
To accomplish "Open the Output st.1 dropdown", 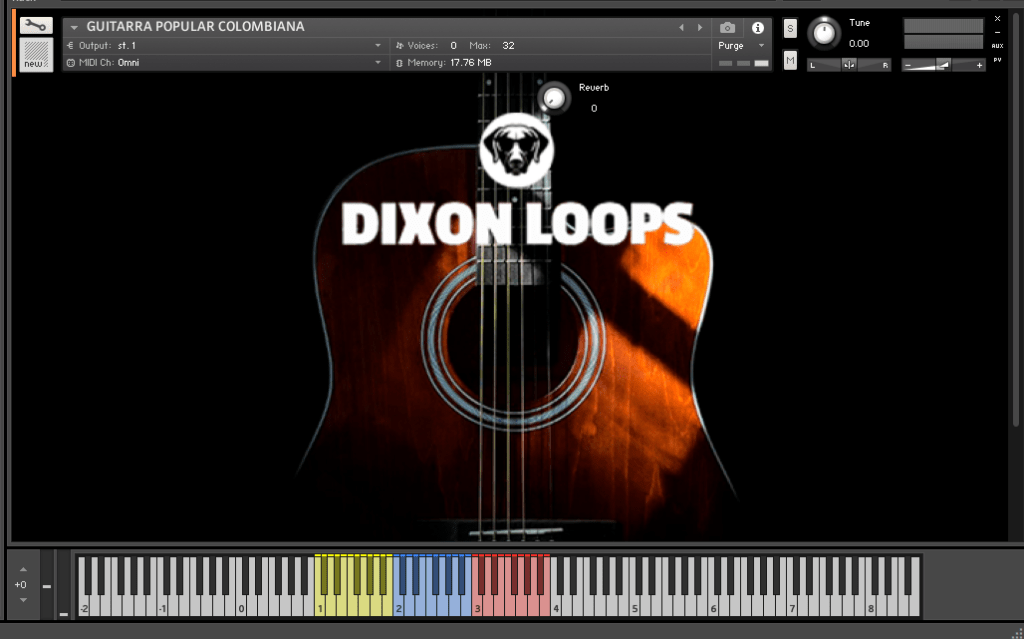I will pyautogui.click(x=378, y=46).
